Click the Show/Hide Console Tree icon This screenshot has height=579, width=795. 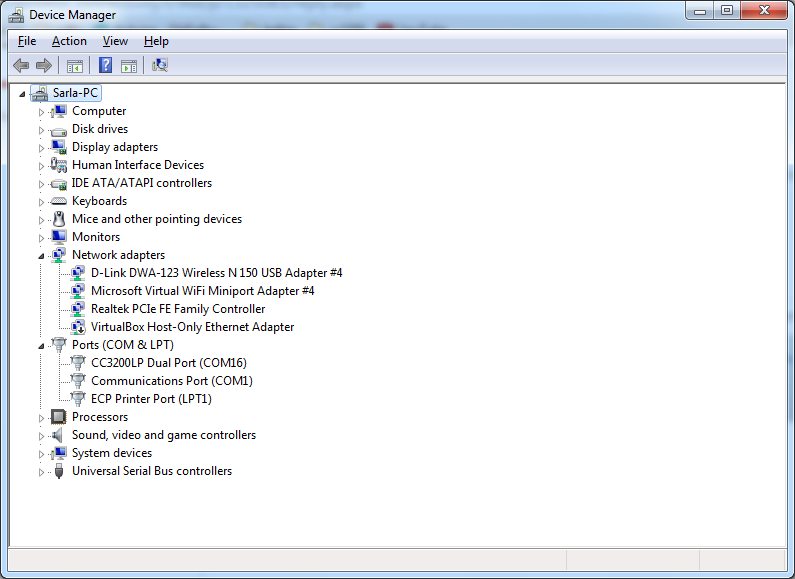[x=75, y=65]
